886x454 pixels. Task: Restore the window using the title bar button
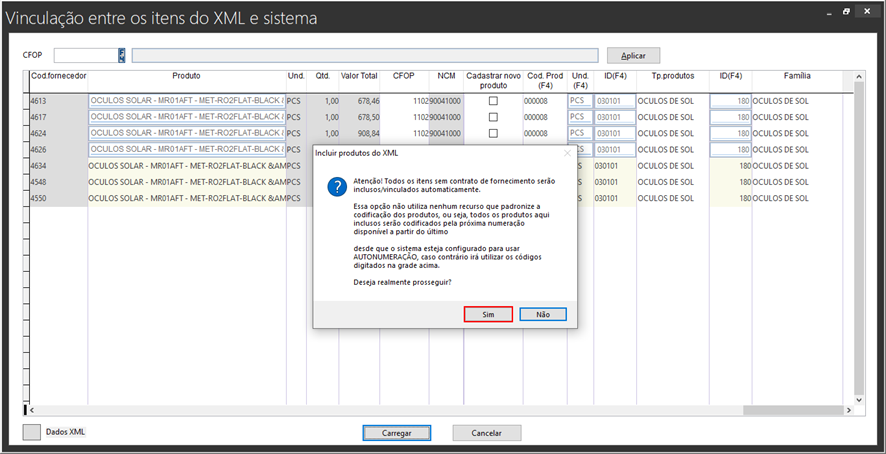(x=846, y=12)
